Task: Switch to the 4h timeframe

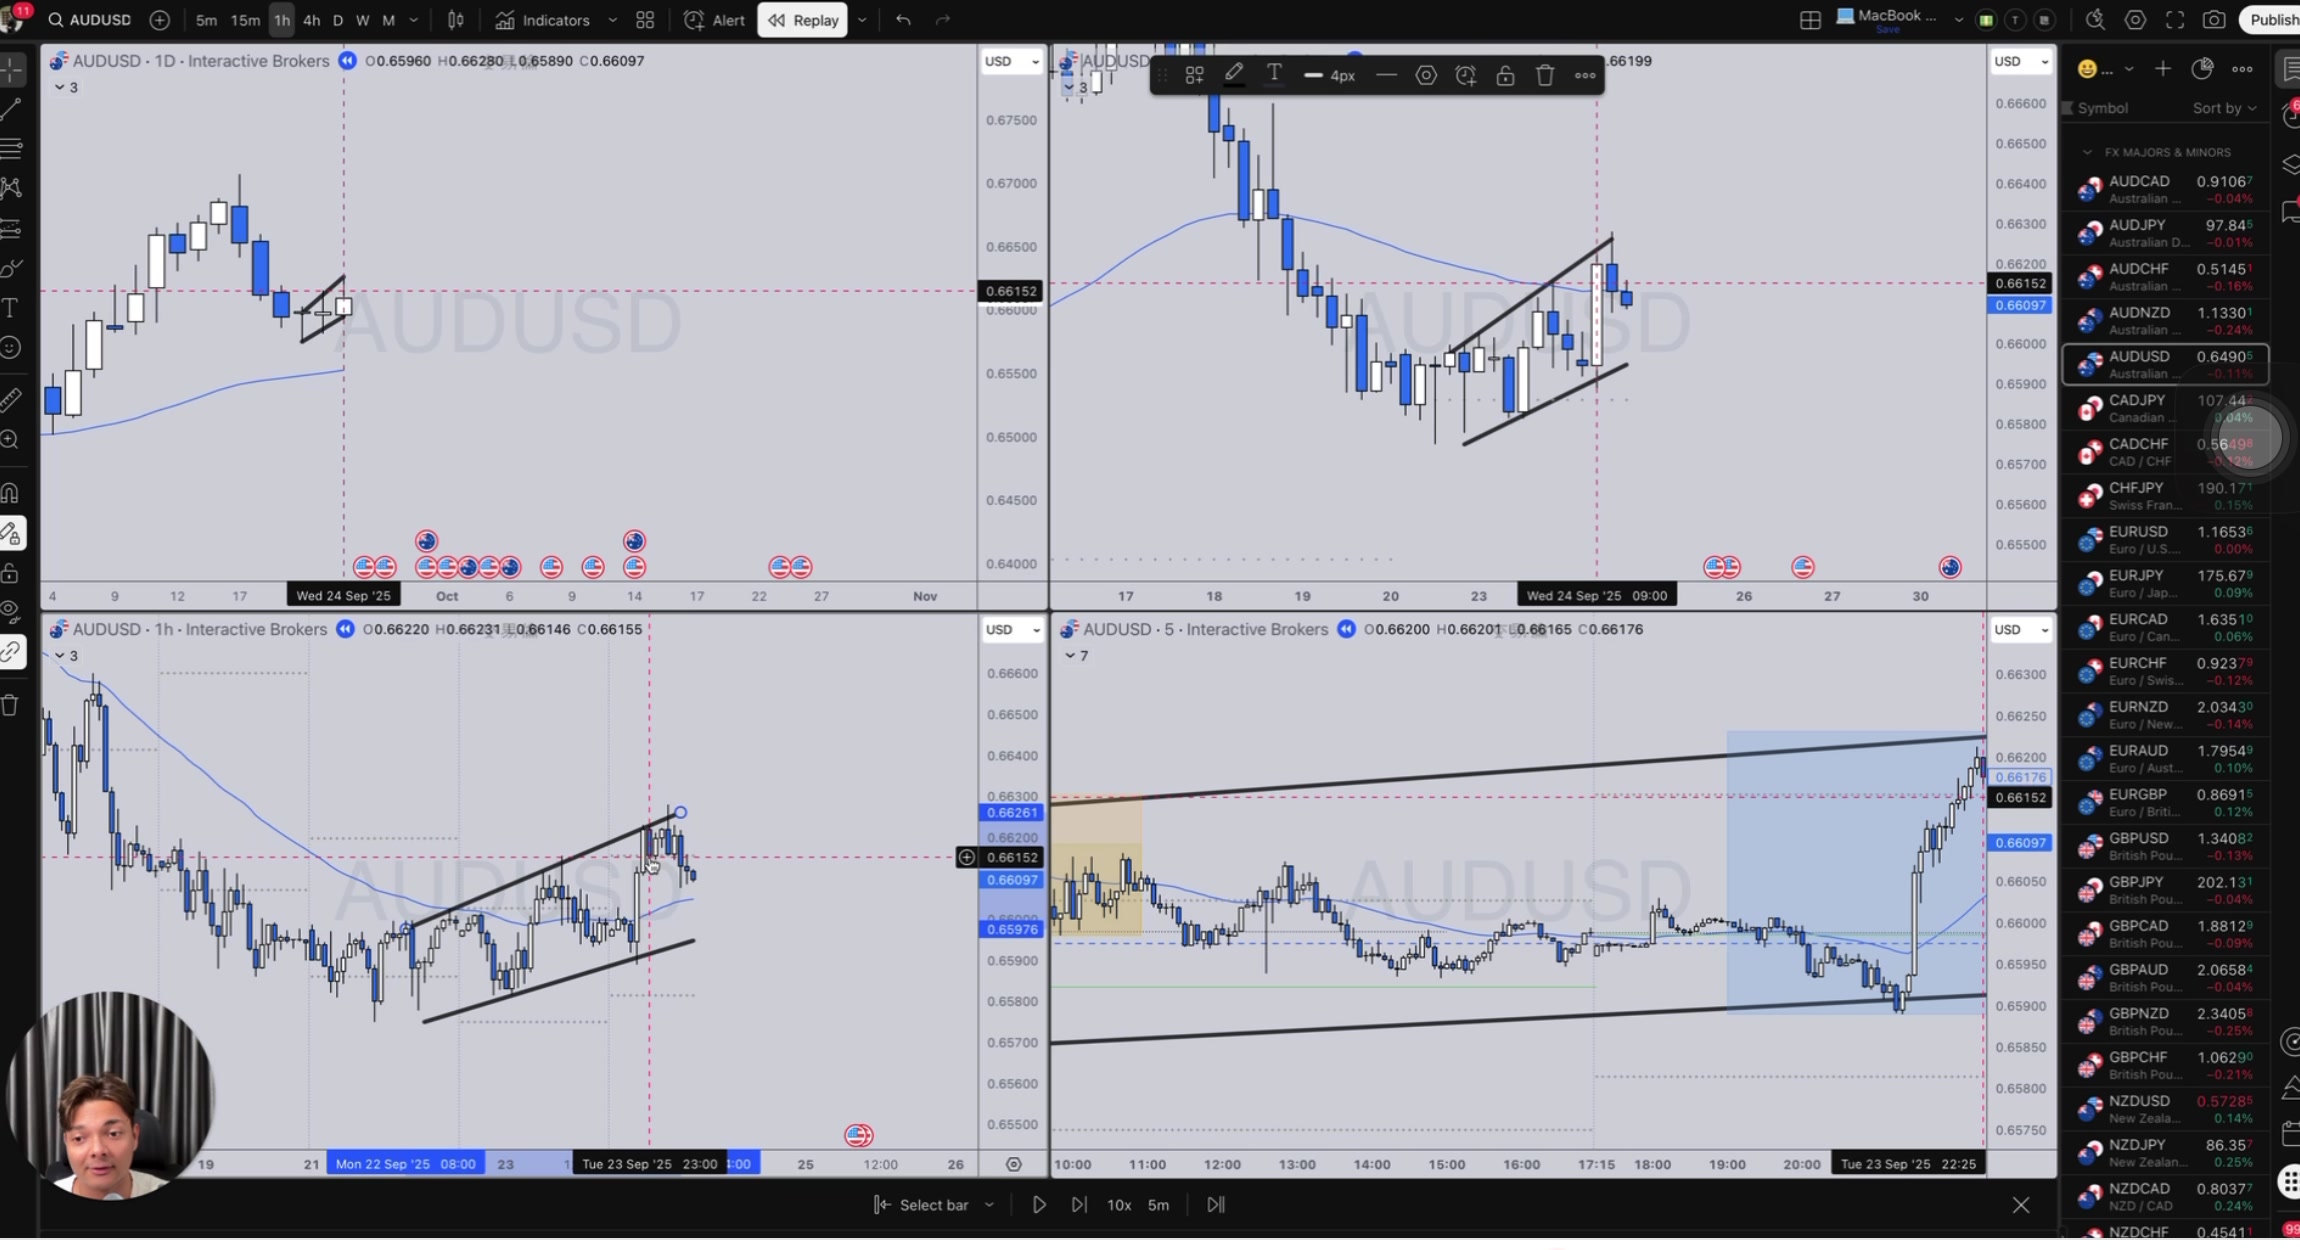Action: (311, 20)
